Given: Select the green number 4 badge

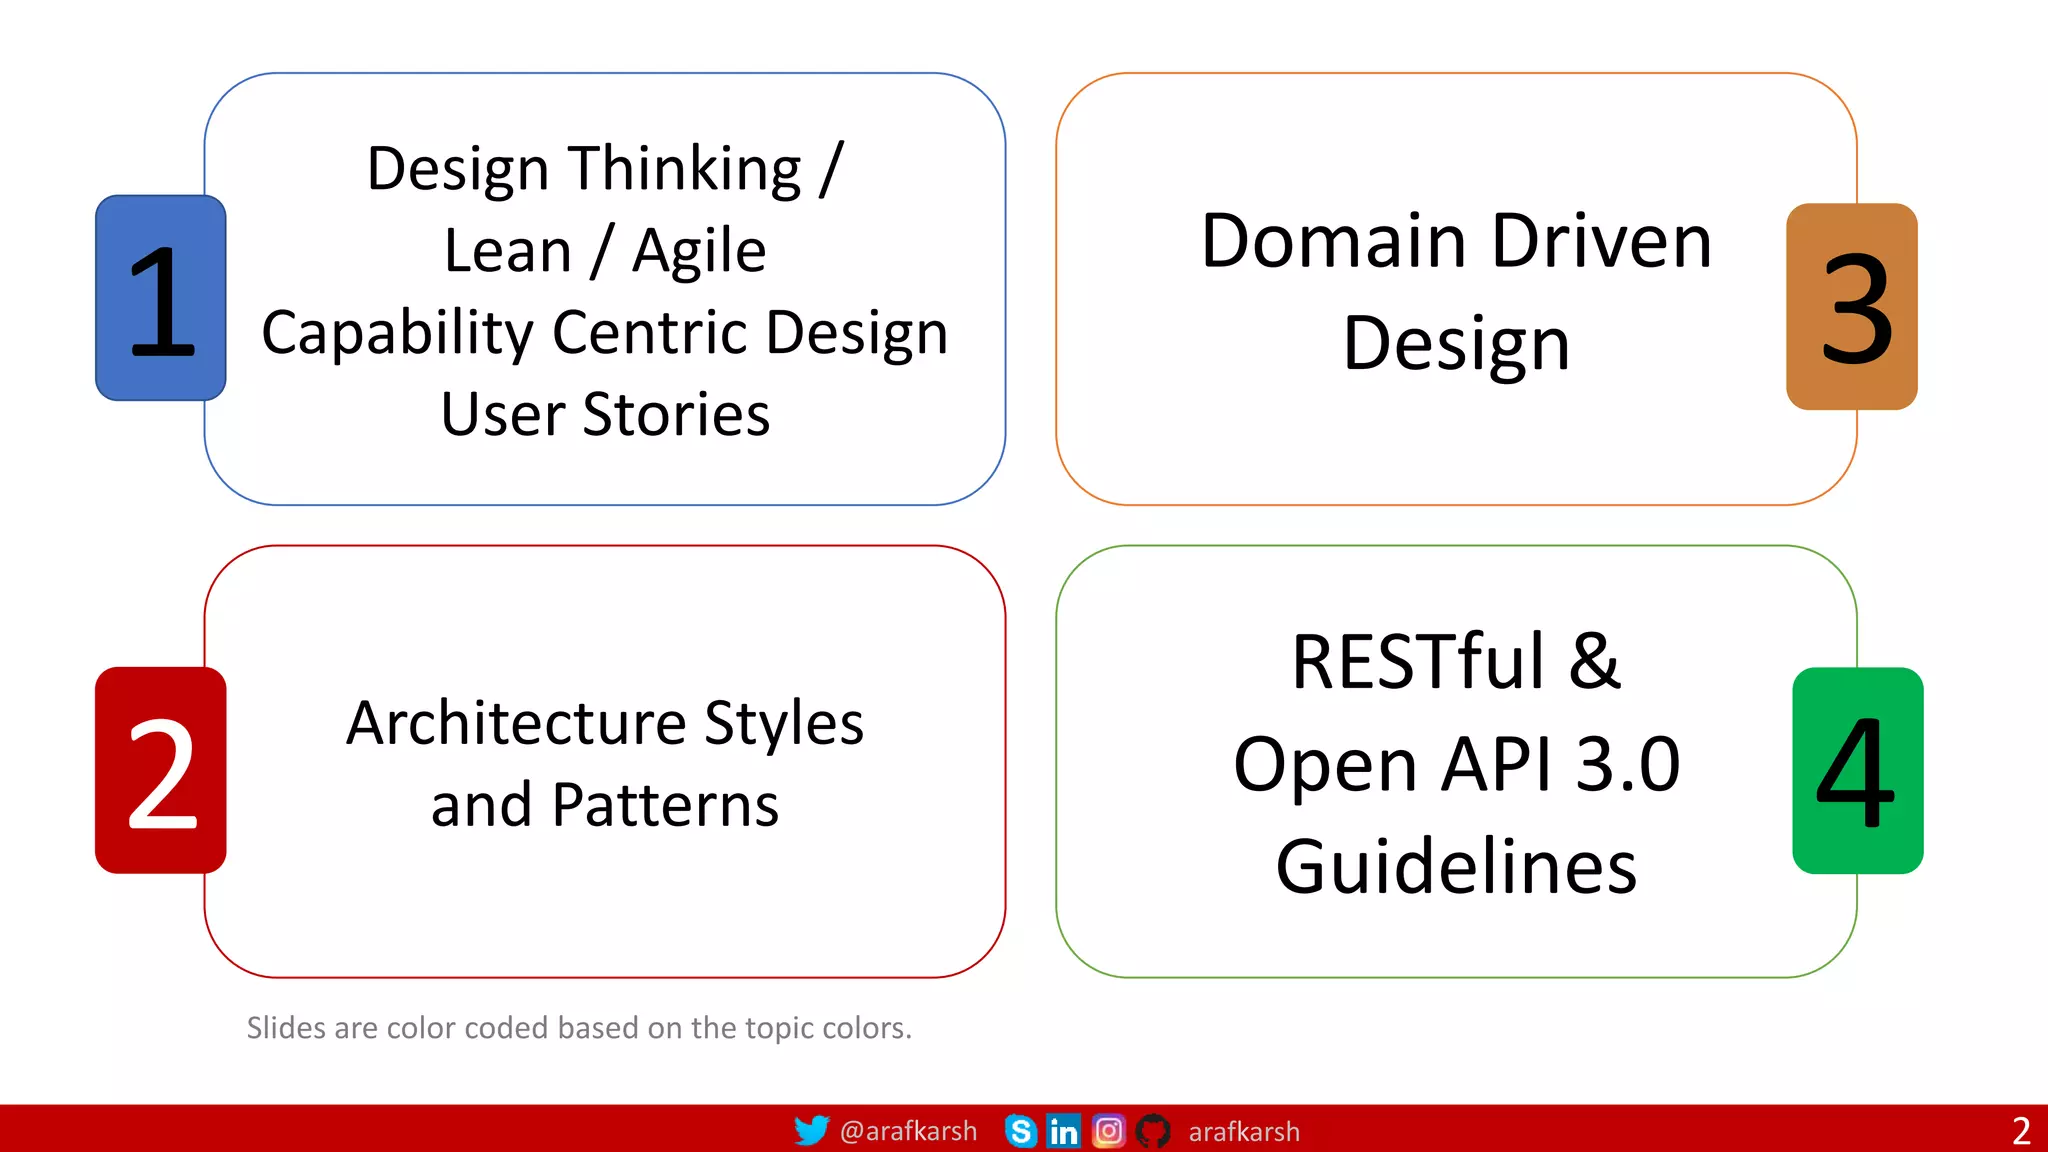Looking at the screenshot, I should 1857,771.
